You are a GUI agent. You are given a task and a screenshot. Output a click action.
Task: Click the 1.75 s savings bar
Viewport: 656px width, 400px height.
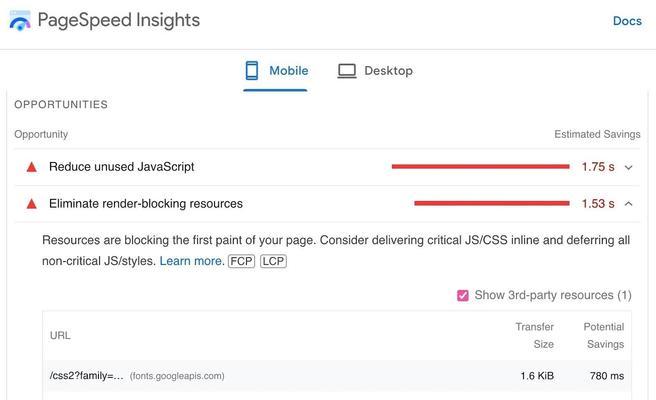click(x=481, y=167)
